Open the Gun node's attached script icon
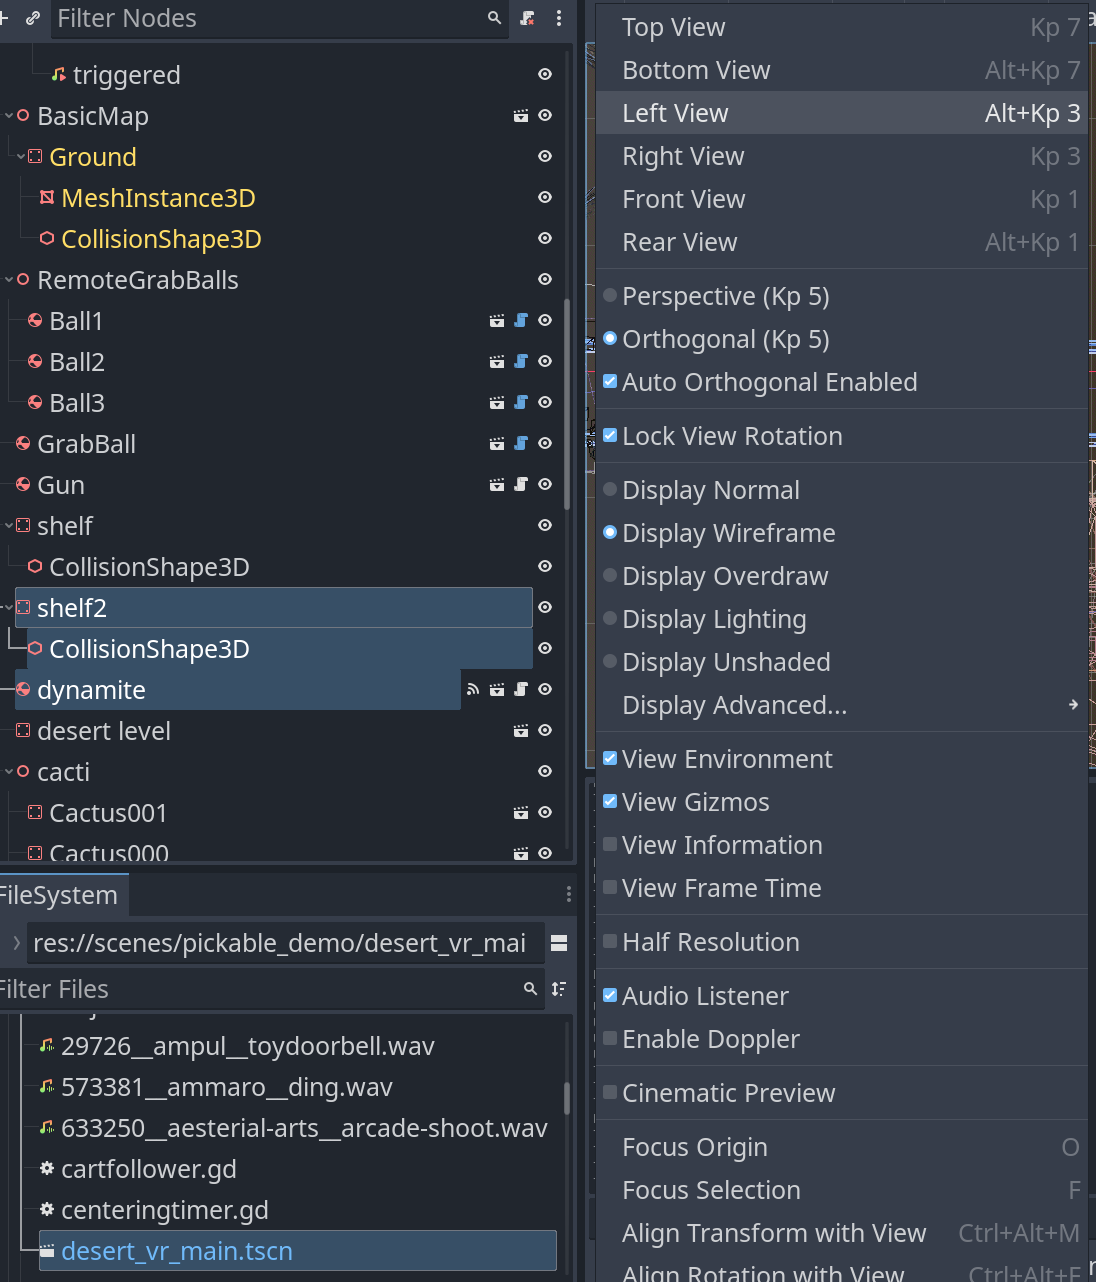1096x1282 pixels. [521, 485]
